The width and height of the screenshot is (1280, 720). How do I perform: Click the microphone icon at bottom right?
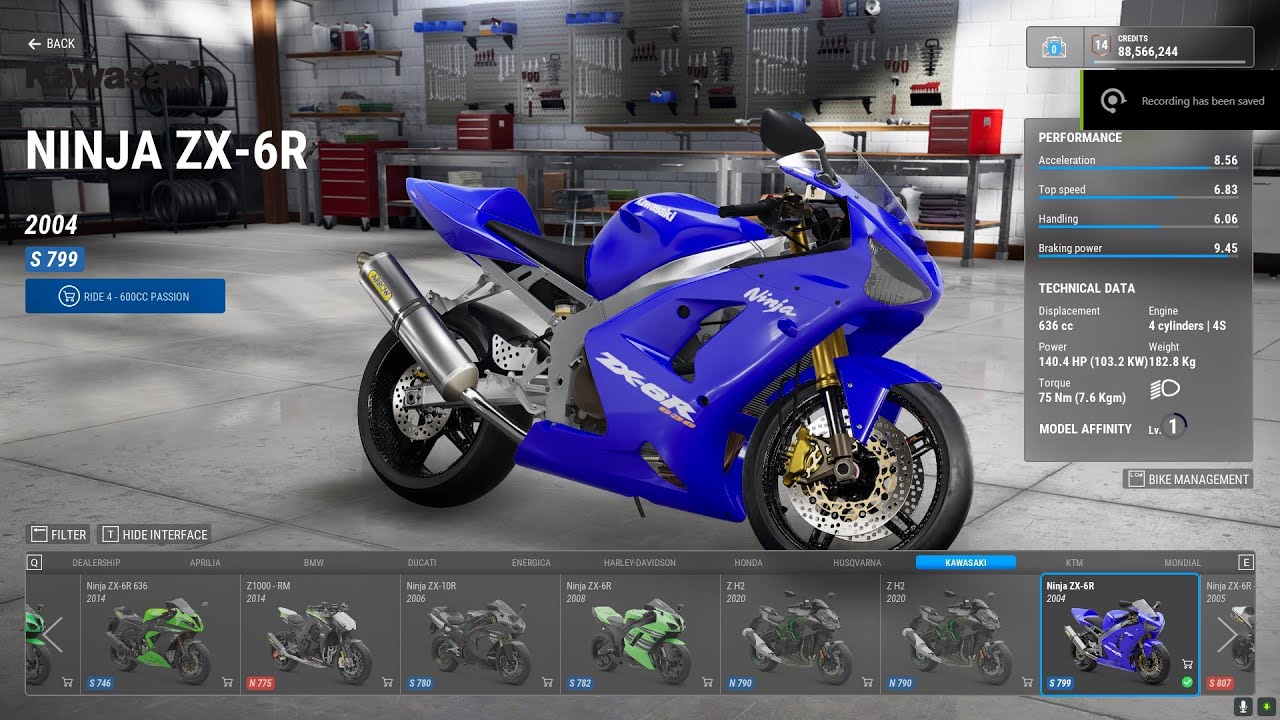pos(1245,707)
